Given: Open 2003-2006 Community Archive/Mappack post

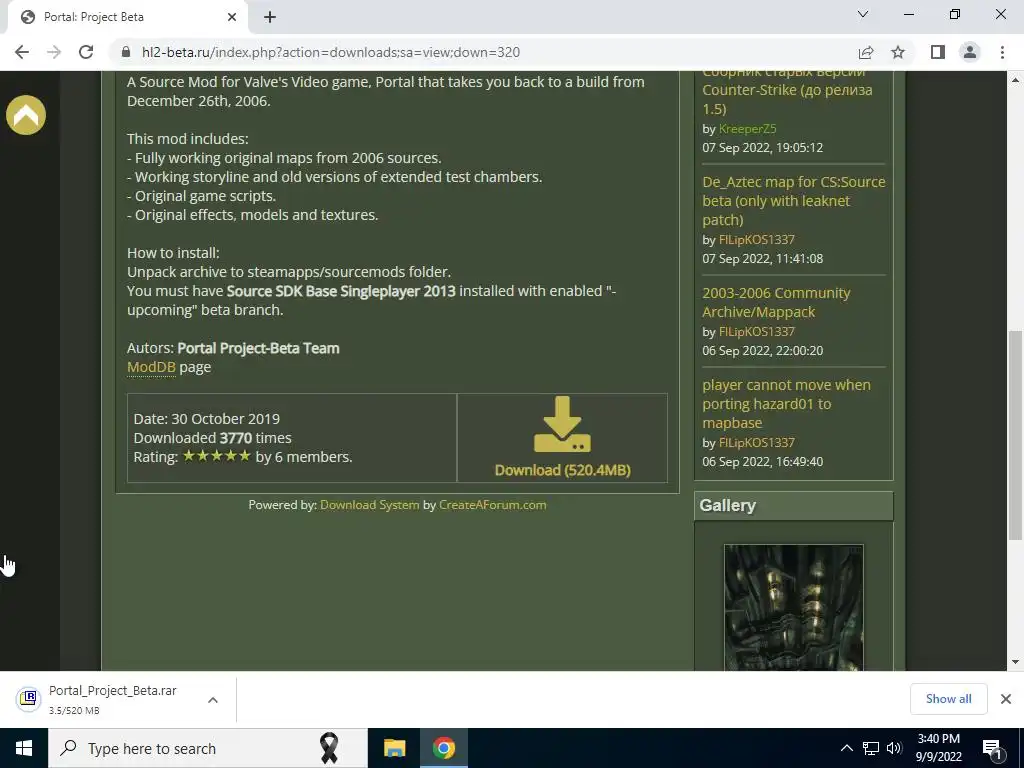Looking at the screenshot, I should tap(776, 302).
